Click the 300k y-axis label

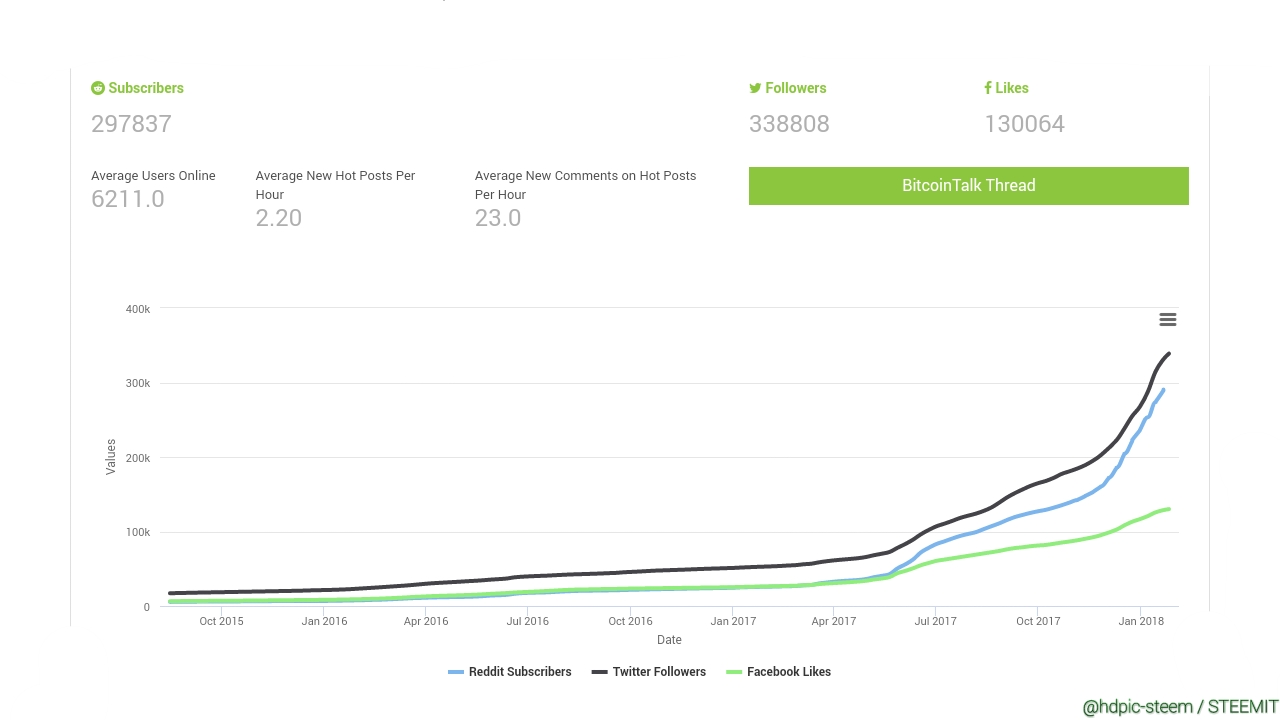pyautogui.click(x=138, y=384)
